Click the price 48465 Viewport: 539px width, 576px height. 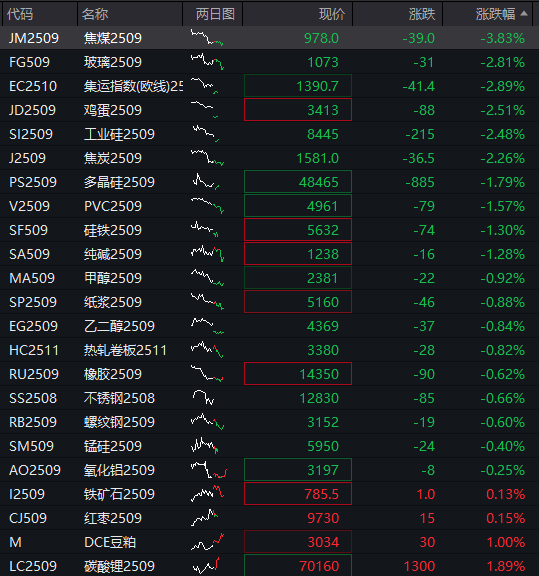click(319, 182)
